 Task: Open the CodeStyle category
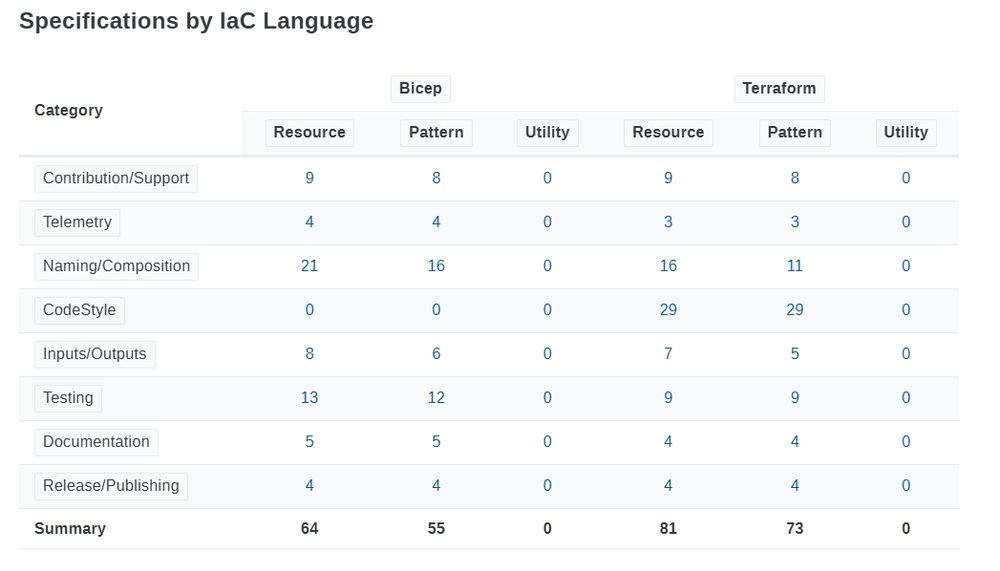pyautogui.click(x=79, y=311)
